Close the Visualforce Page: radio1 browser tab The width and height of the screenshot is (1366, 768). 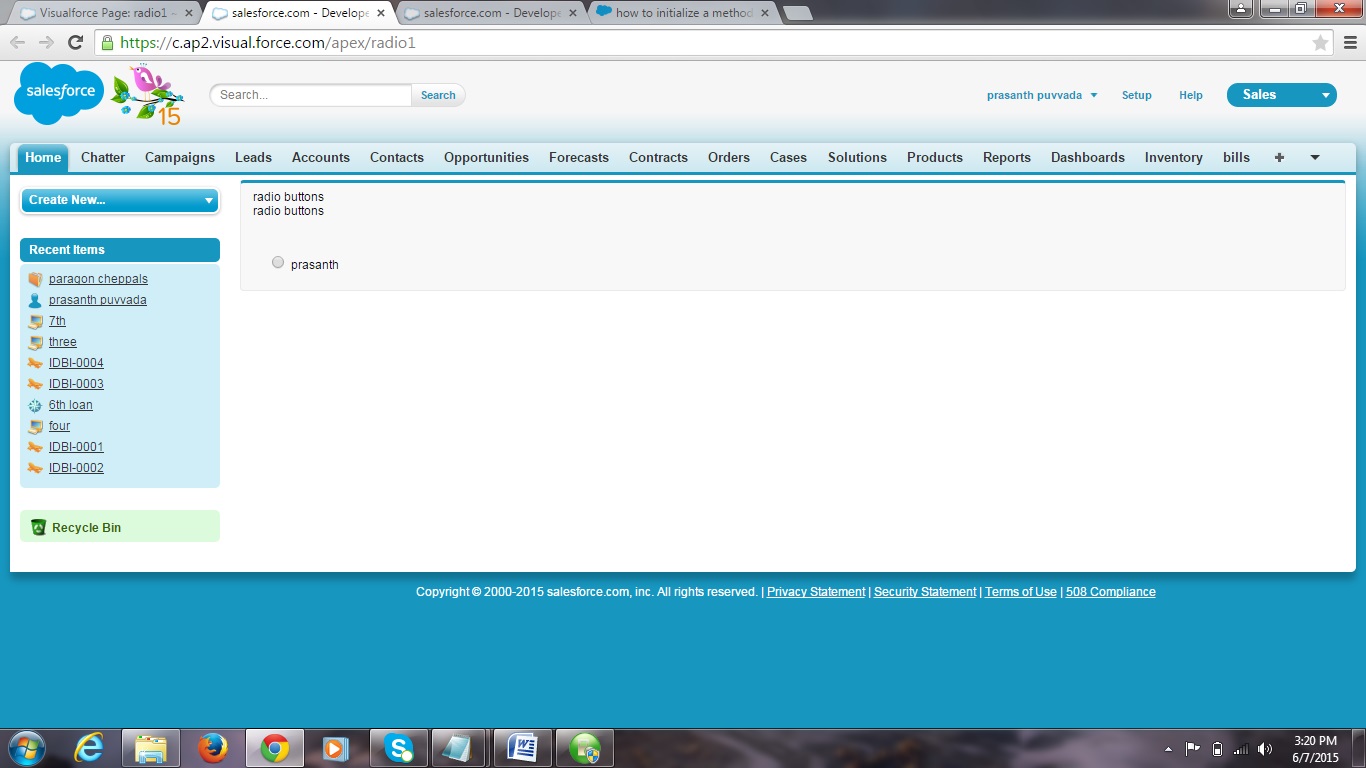189,13
